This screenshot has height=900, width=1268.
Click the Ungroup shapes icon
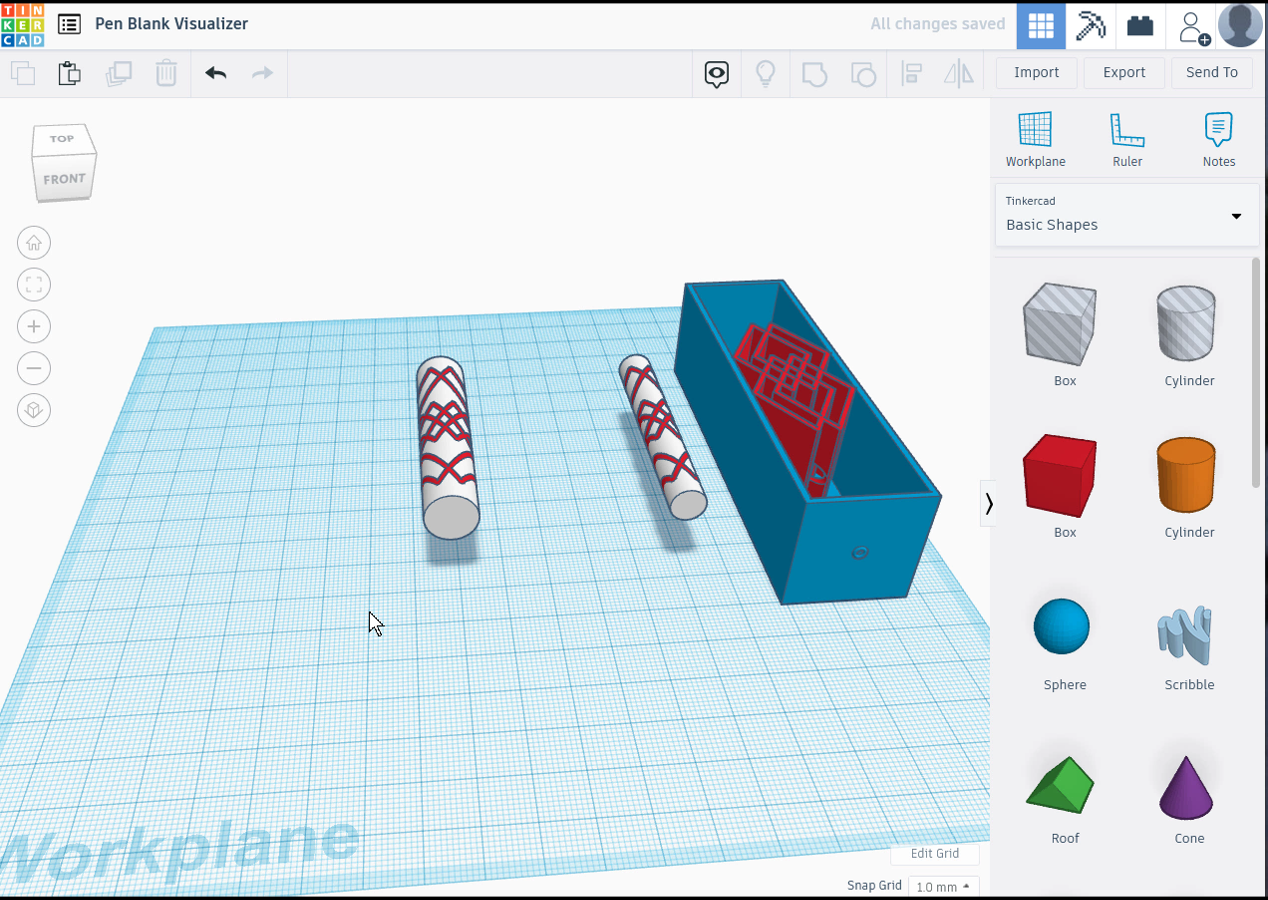coord(862,74)
